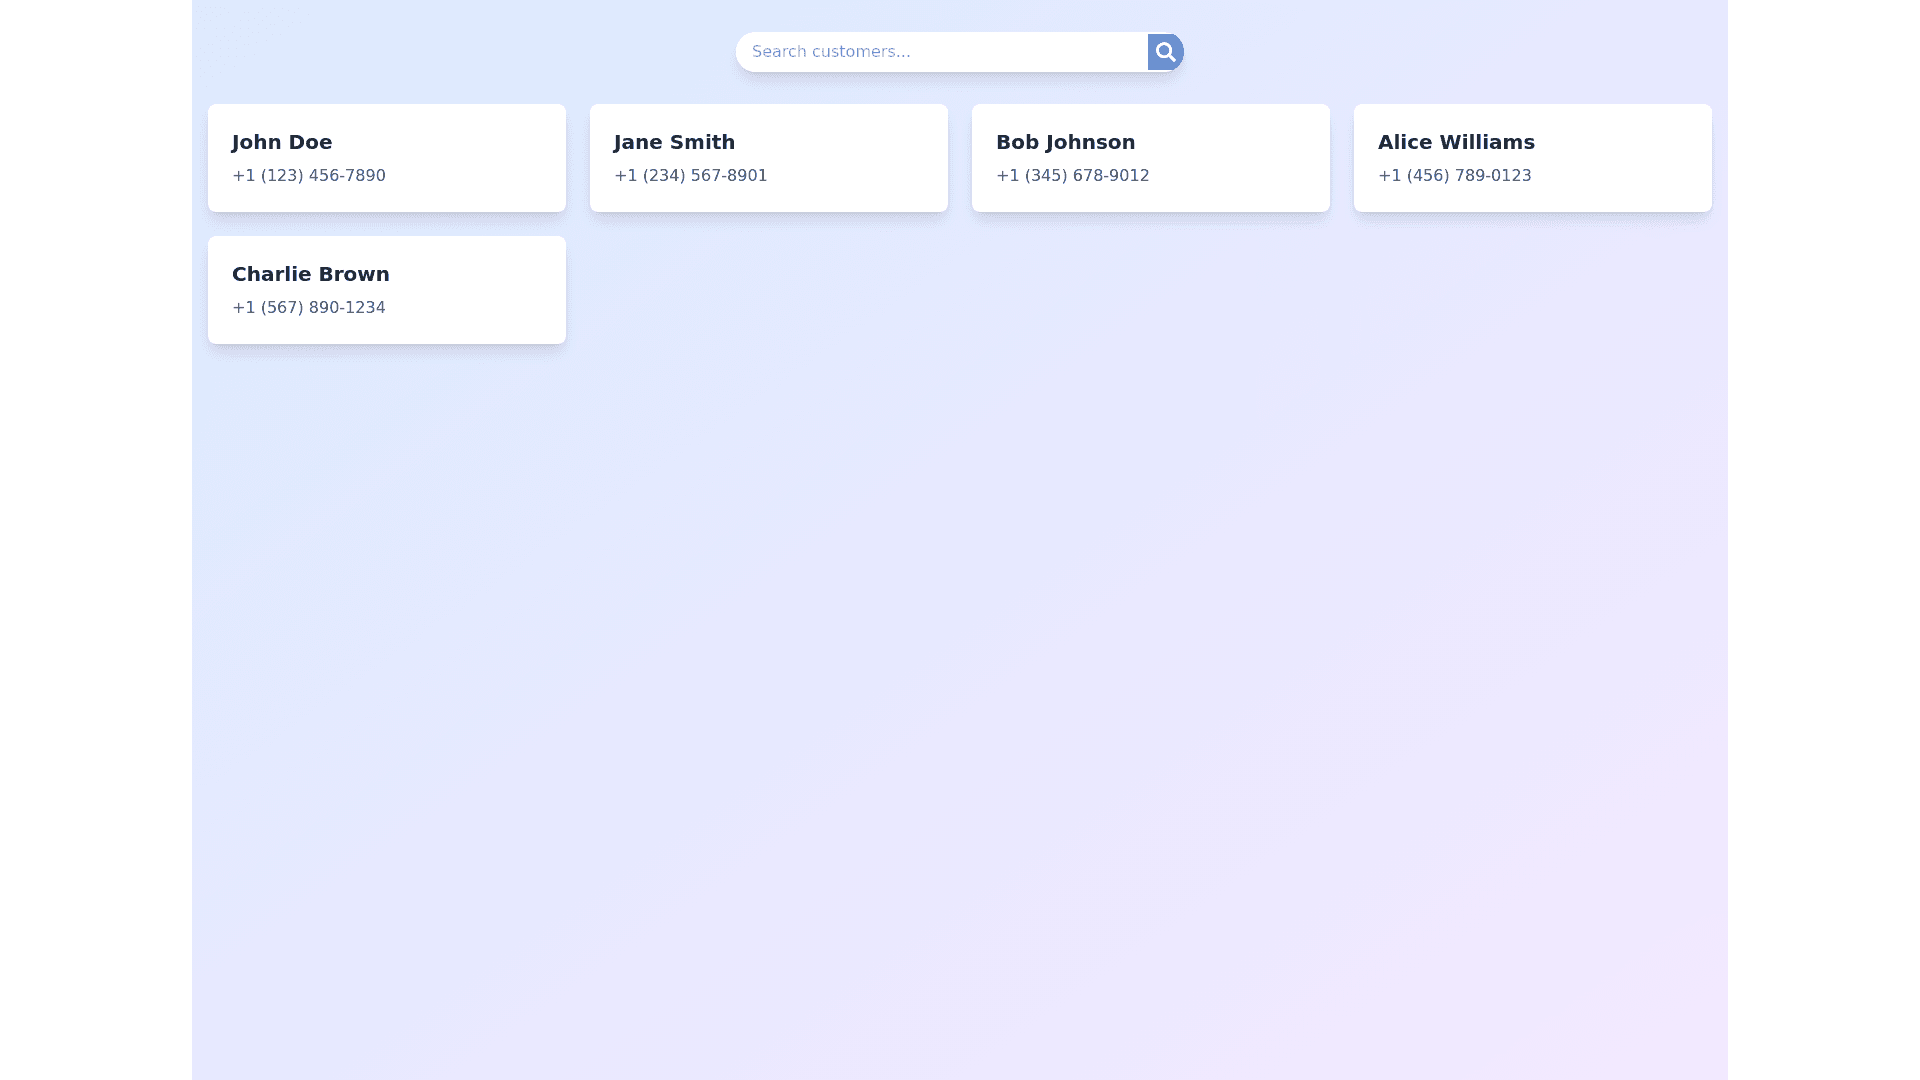Screen dimensions: 1920x1080
Task: Select phone number +1 (234) 567-8901
Action: [690, 176]
